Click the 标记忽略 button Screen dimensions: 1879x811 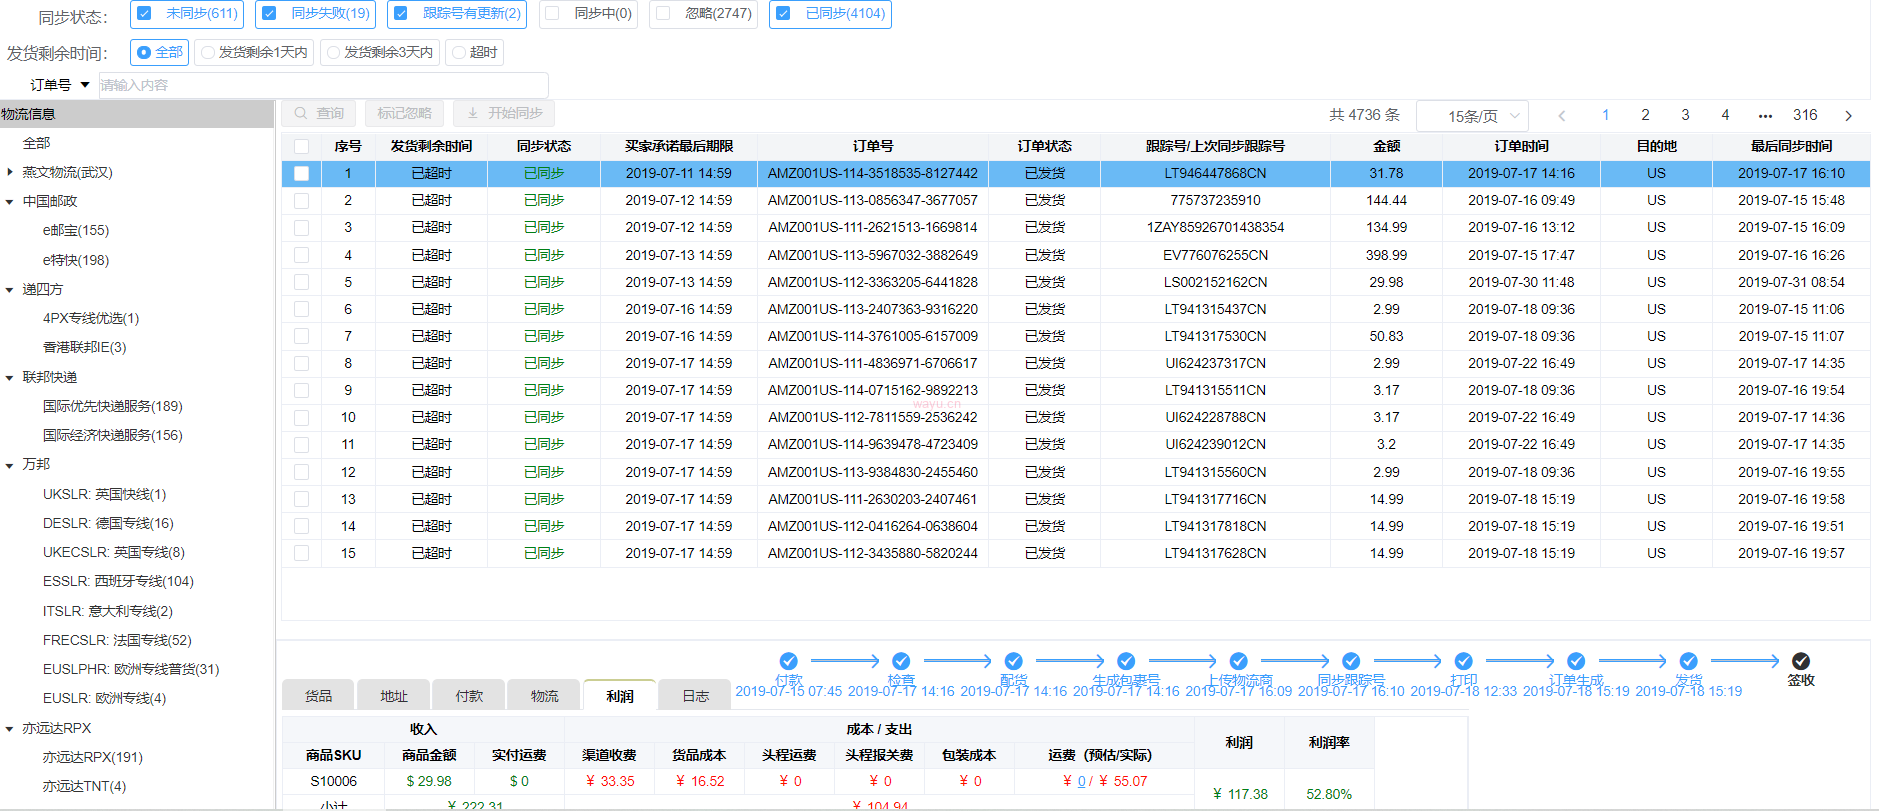405,113
